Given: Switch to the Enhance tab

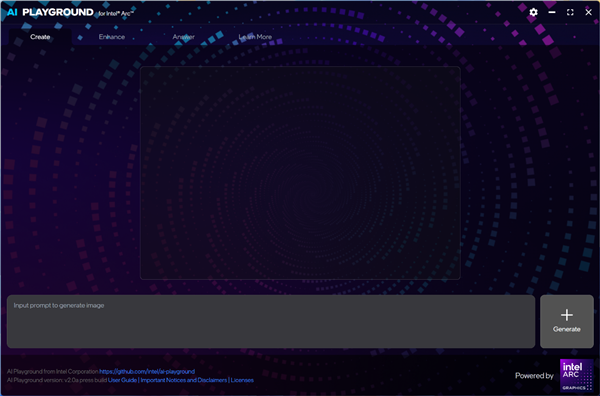Looking at the screenshot, I should (112, 37).
